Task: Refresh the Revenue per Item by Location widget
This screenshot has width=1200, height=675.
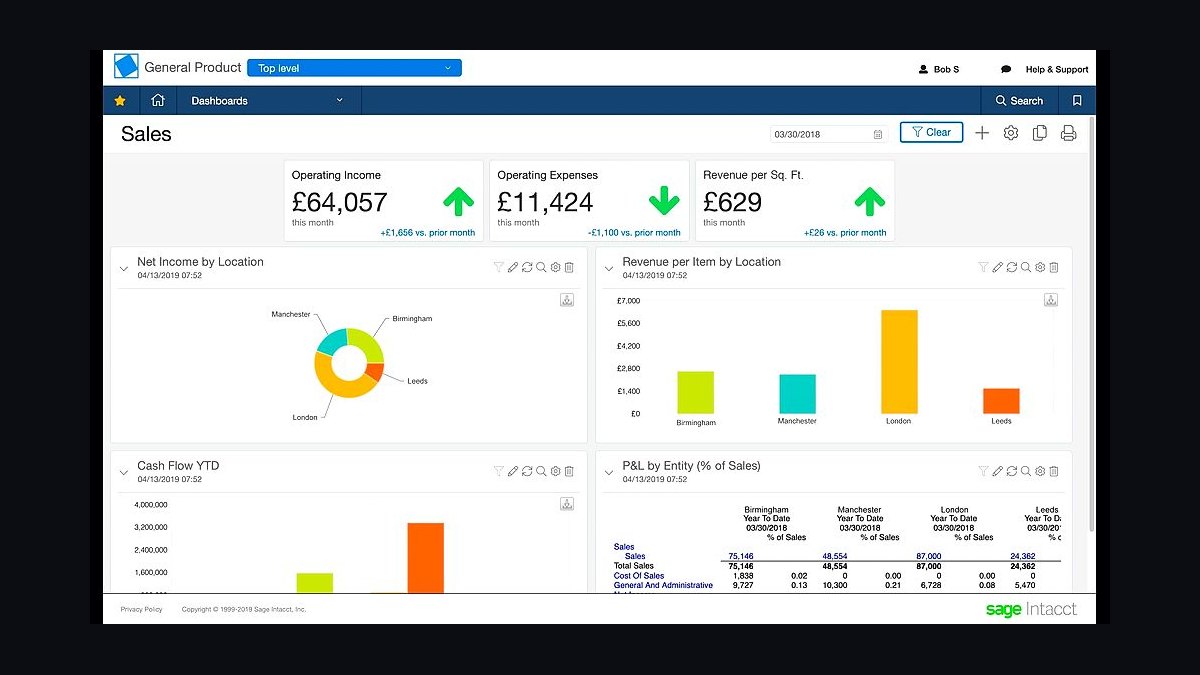Action: click(1012, 267)
